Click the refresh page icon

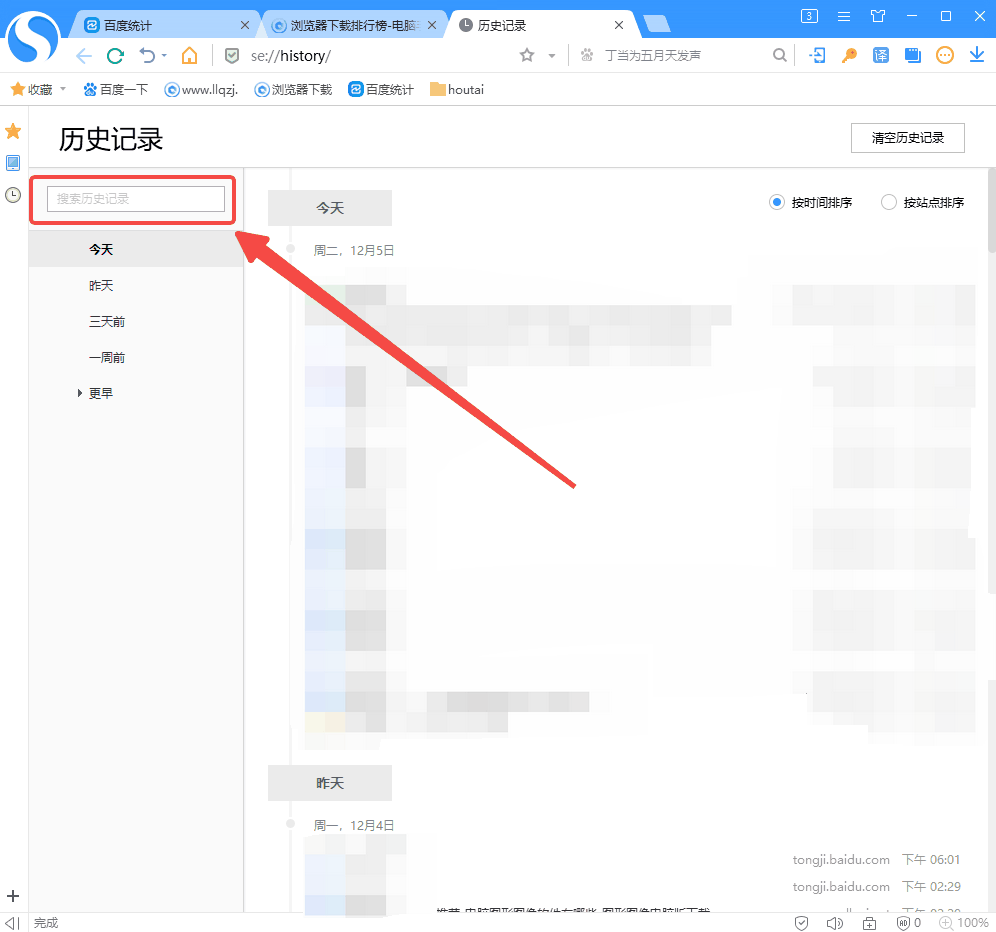116,56
